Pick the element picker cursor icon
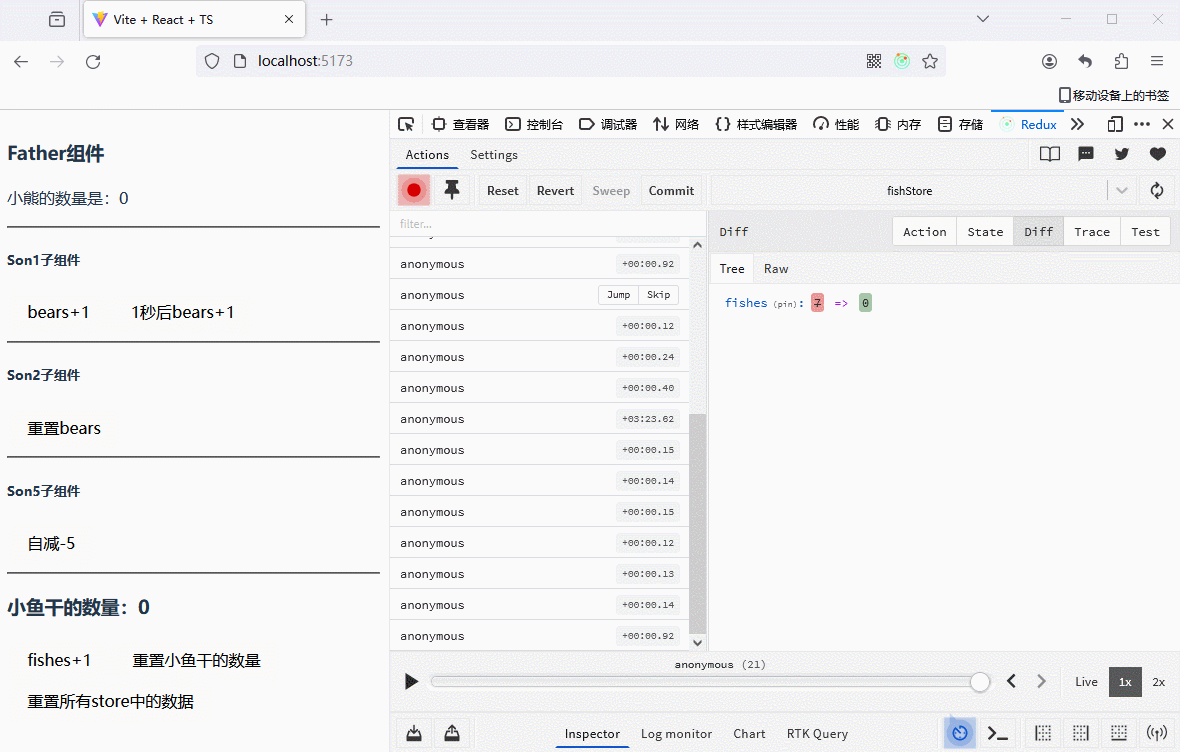1180x752 pixels. 406,124
